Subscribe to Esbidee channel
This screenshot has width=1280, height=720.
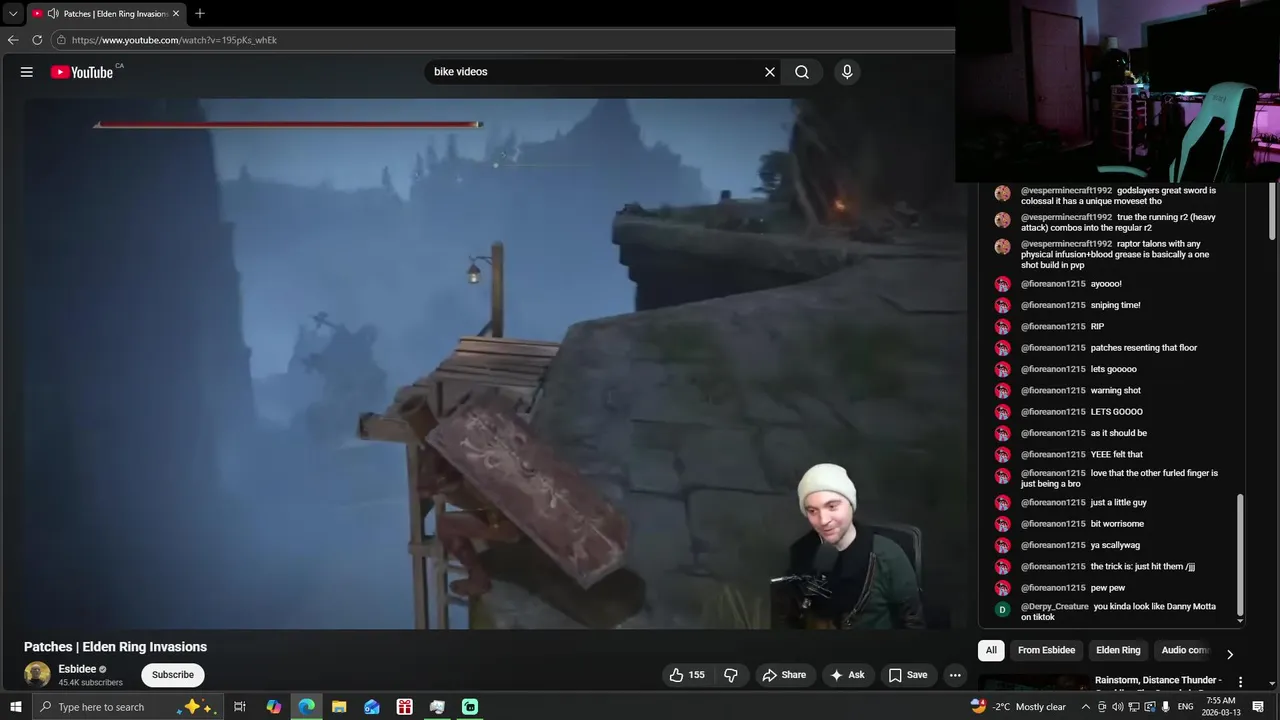173,675
